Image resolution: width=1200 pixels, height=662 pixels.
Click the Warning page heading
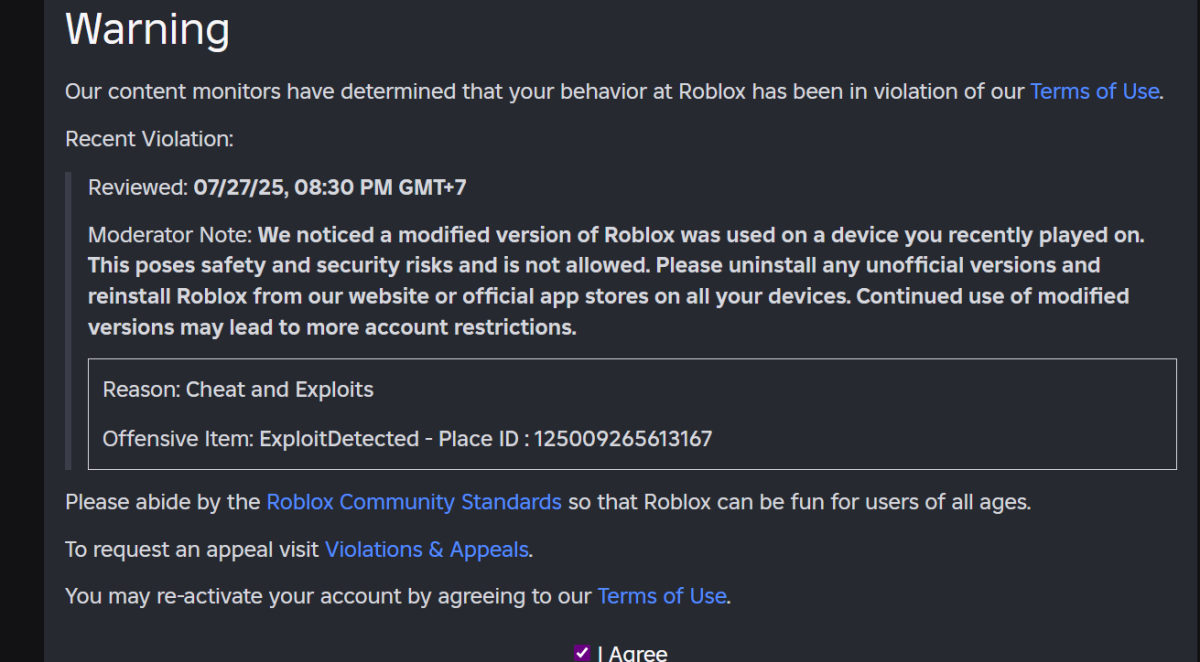click(147, 30)
